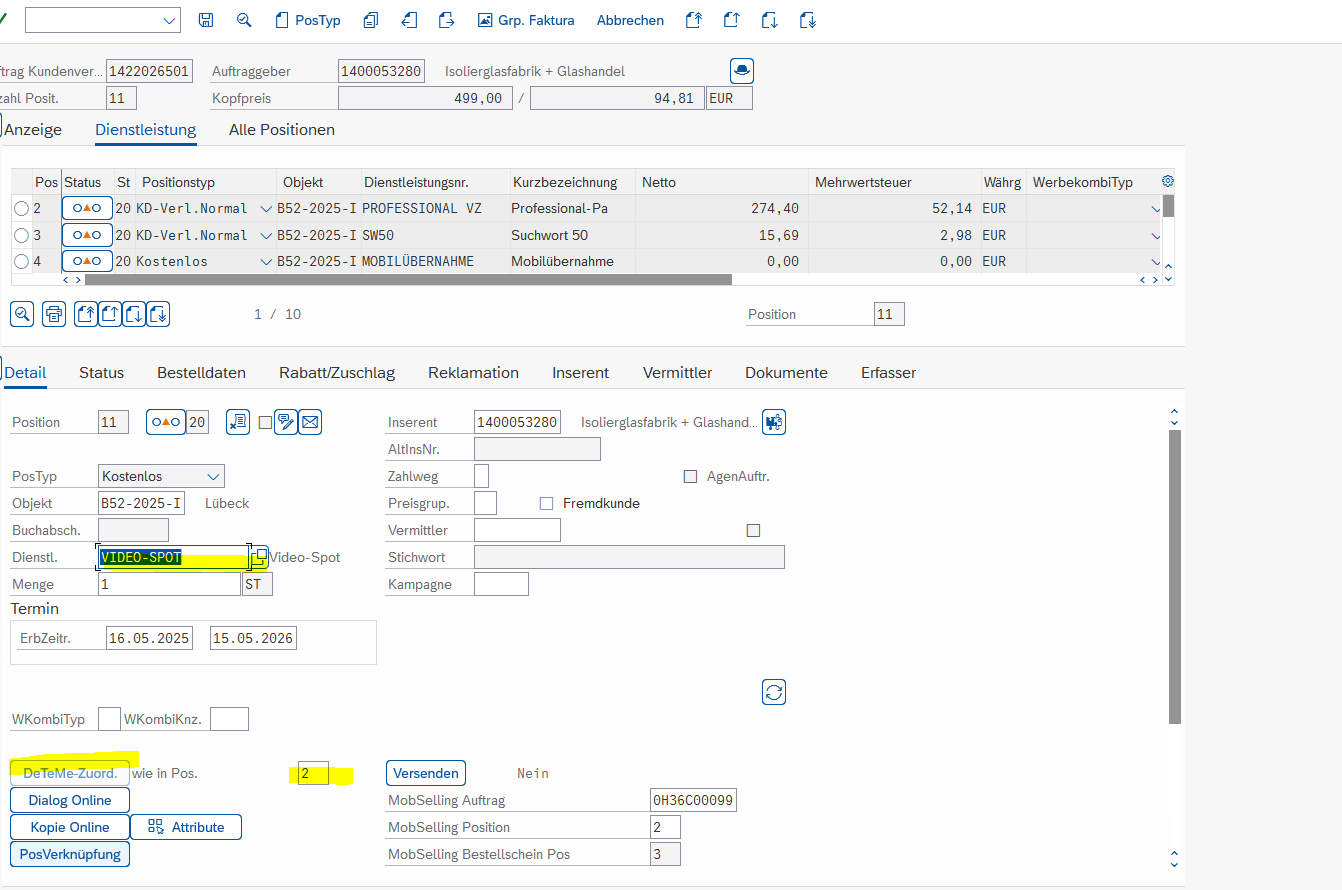1342x890 pixels.
Task: Click the Kampagne input field
Action: [501, 584]
